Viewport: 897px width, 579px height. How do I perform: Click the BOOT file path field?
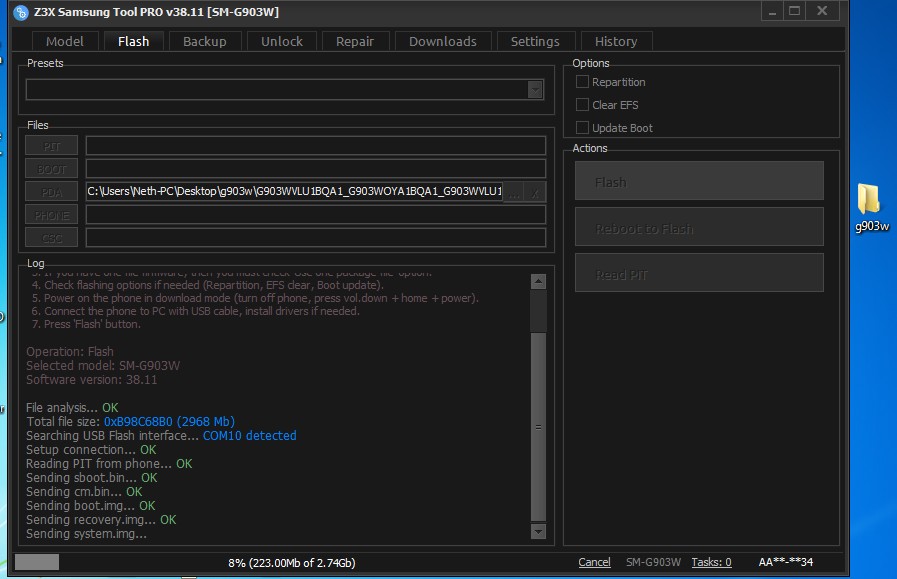click(x=316, y=169)
